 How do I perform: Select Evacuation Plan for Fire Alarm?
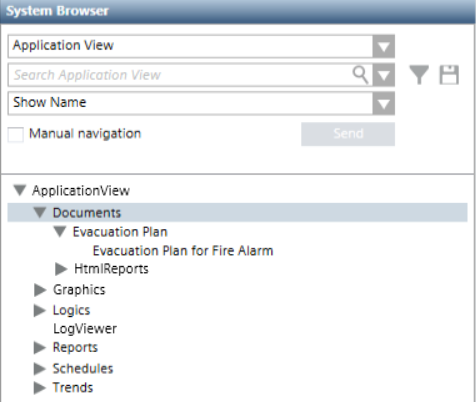(x=183, y=251)
